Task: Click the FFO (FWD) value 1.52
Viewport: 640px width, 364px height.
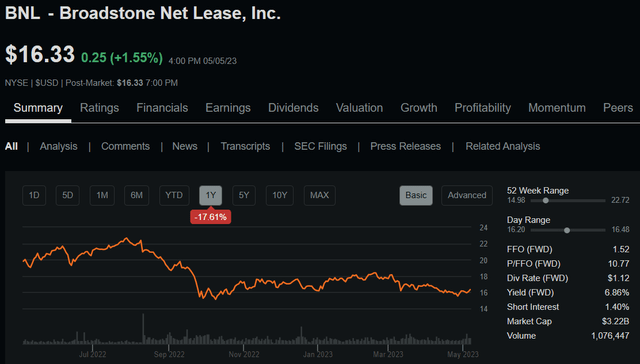Action: point(621,249)
